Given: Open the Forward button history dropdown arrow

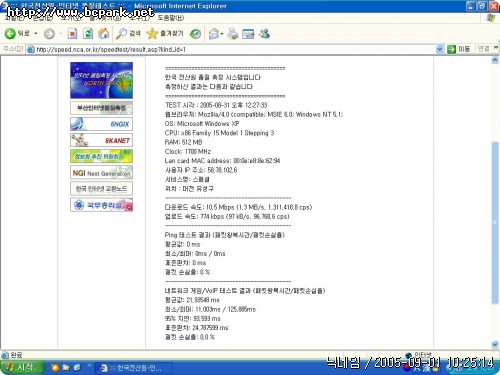Looking at the screenshot, I should pos(60,34).
